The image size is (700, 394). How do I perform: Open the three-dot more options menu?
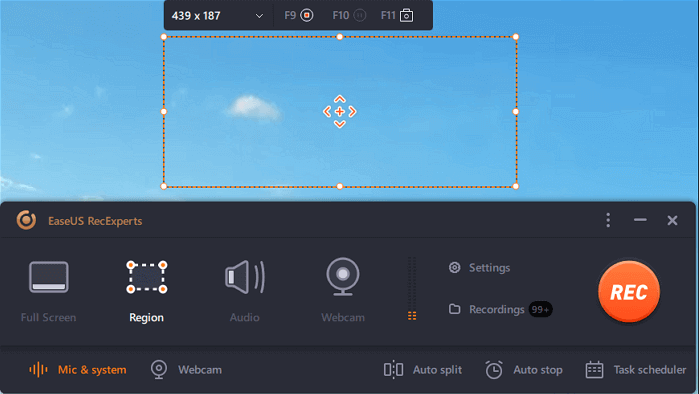(x=608, y=220)
